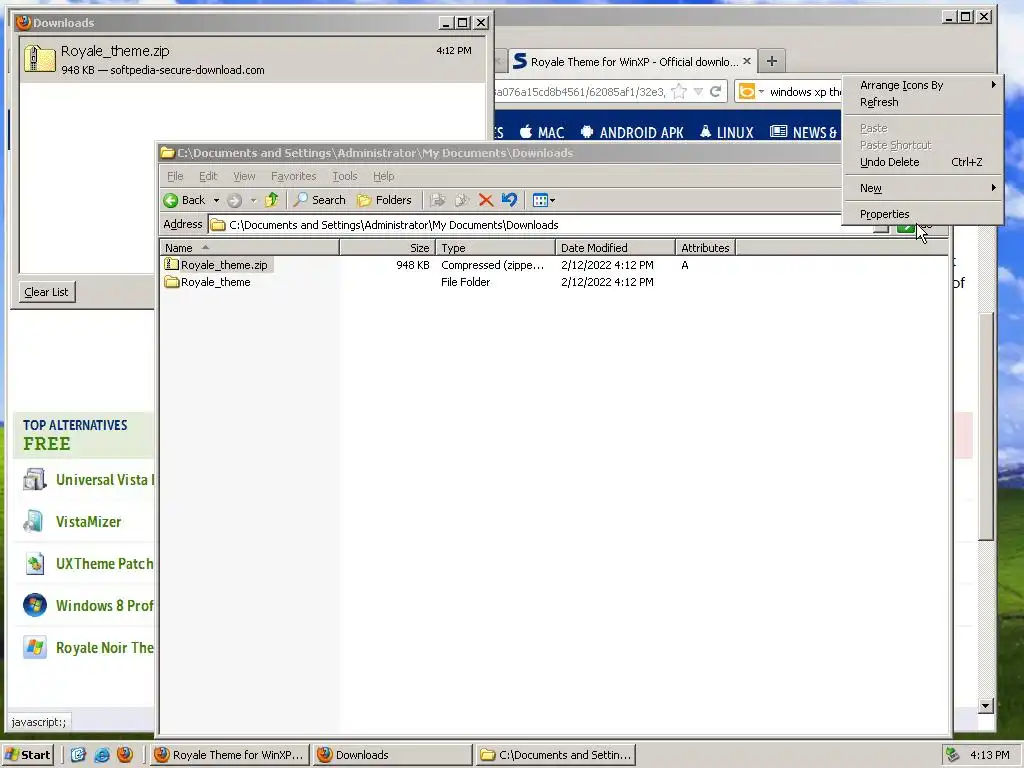Open the URL history dropdown arrow

[x=698, y=91]
